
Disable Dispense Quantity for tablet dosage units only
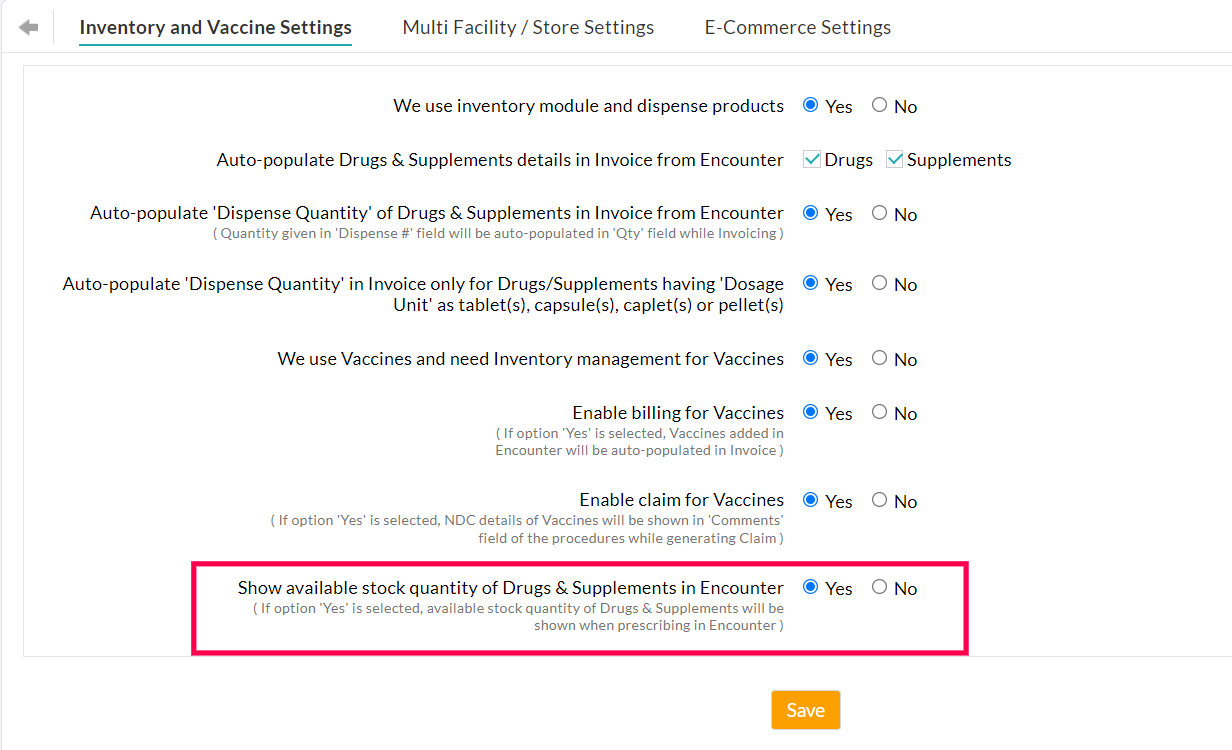(x=878, y=282)
